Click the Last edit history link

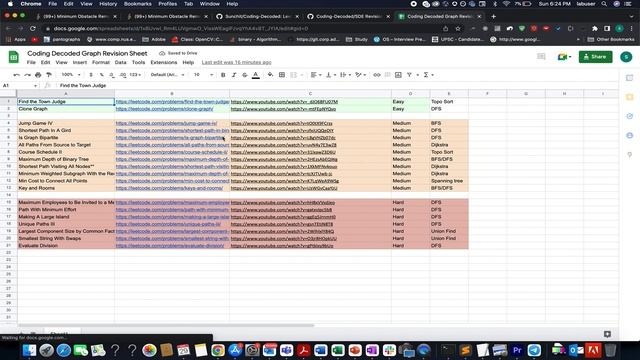(x=236, y=62)
